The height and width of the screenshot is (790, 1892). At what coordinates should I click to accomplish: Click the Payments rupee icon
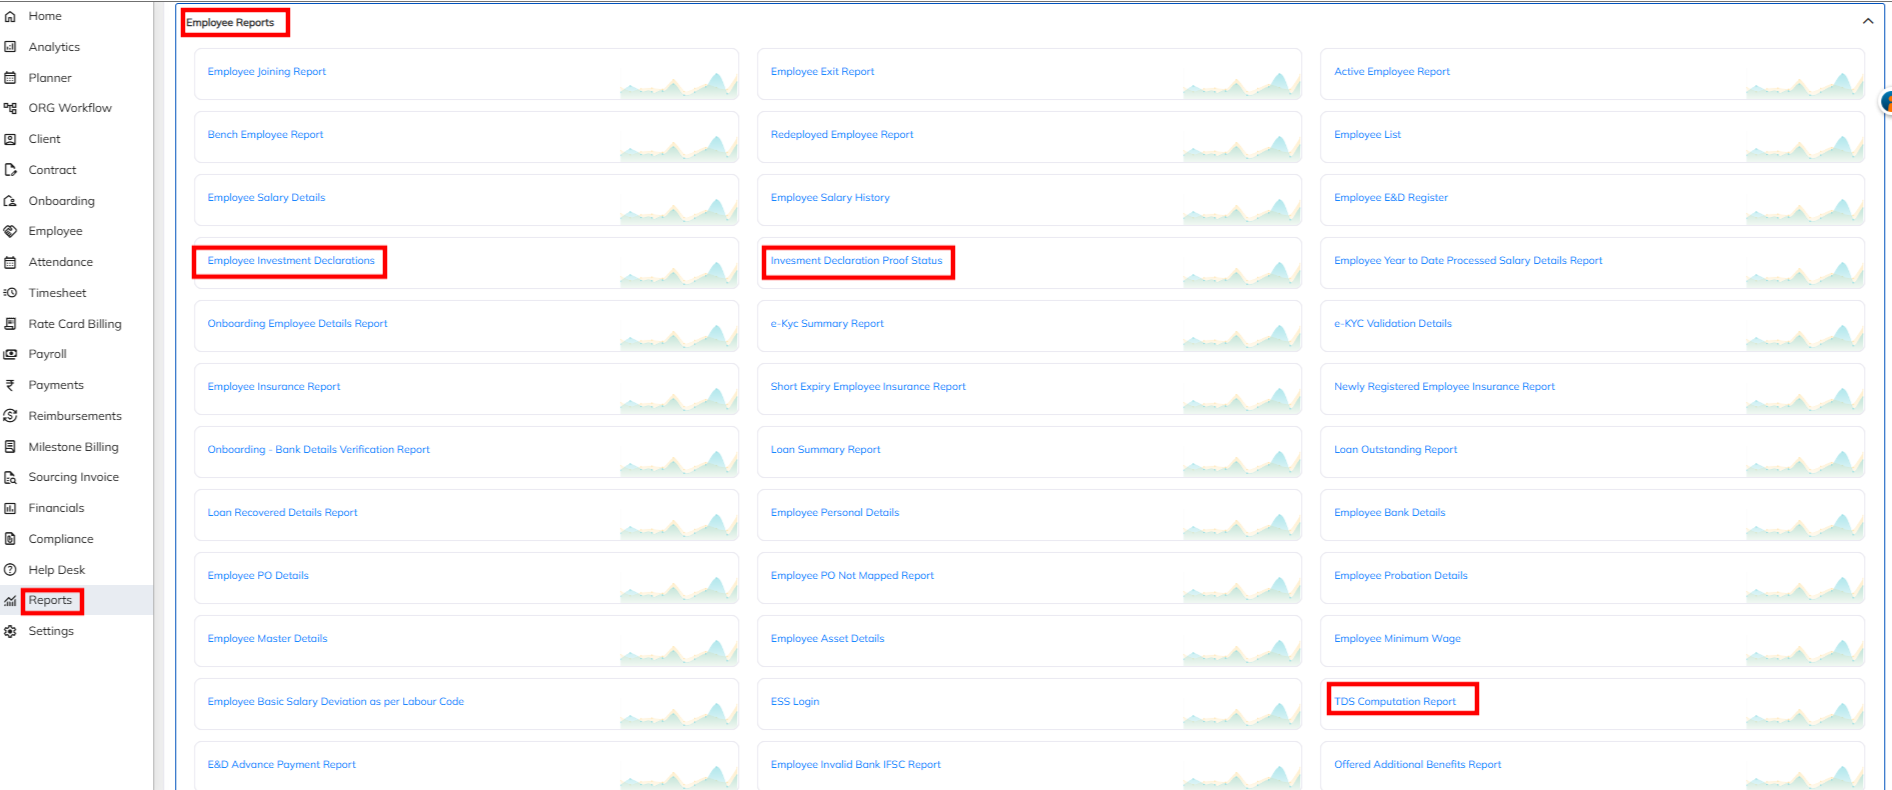point(10,385)
